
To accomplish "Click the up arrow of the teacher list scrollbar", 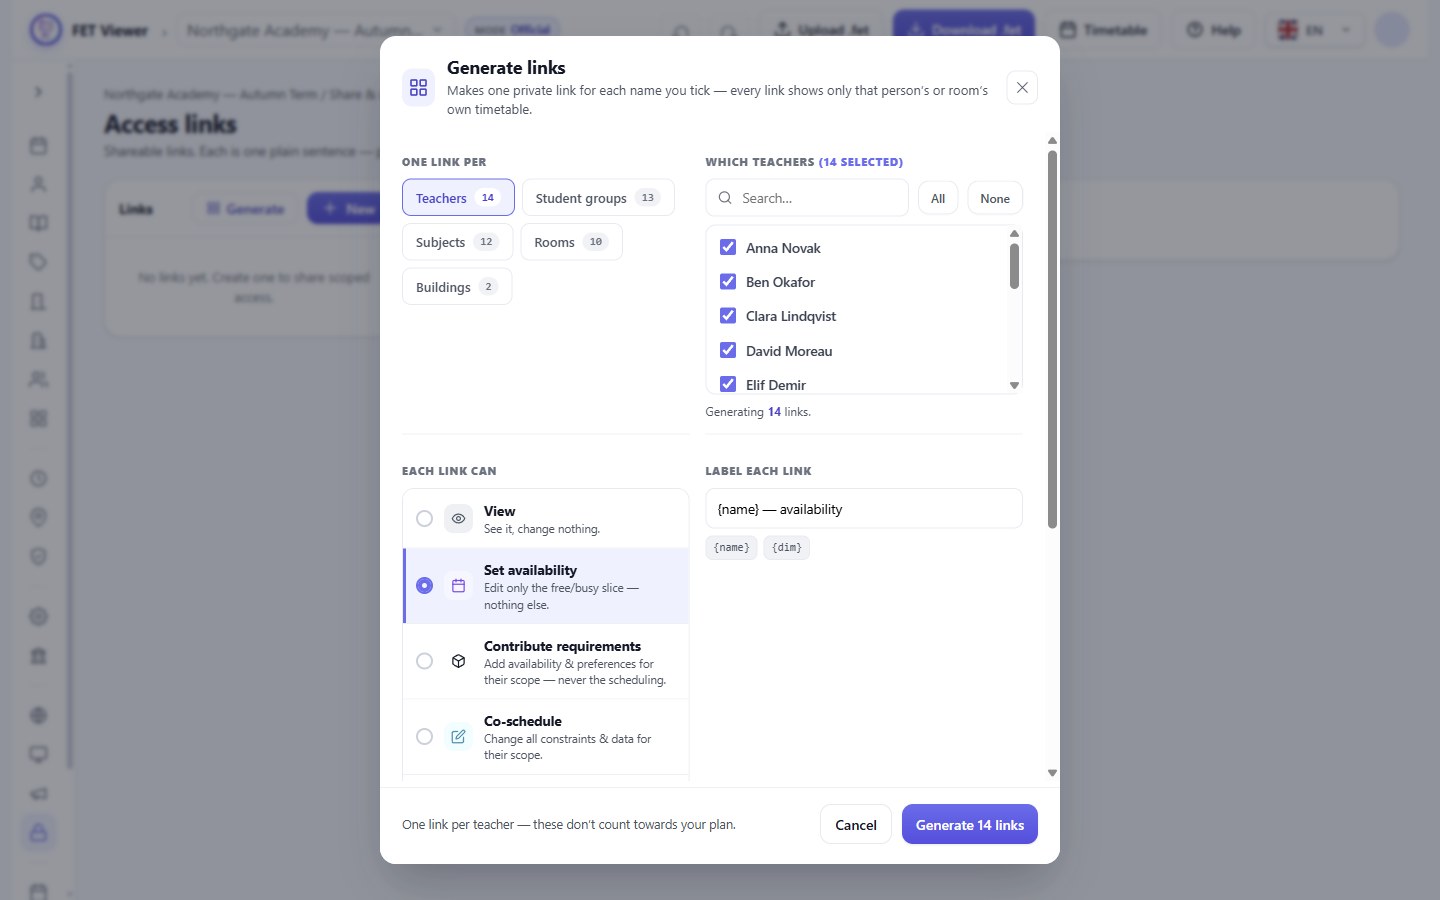I will [x=1014, y=234].
